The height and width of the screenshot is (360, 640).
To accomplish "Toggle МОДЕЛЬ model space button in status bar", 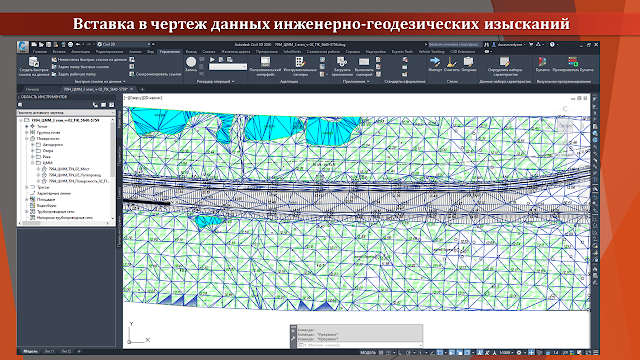I will pyautogui.click(x=368, y=353).
